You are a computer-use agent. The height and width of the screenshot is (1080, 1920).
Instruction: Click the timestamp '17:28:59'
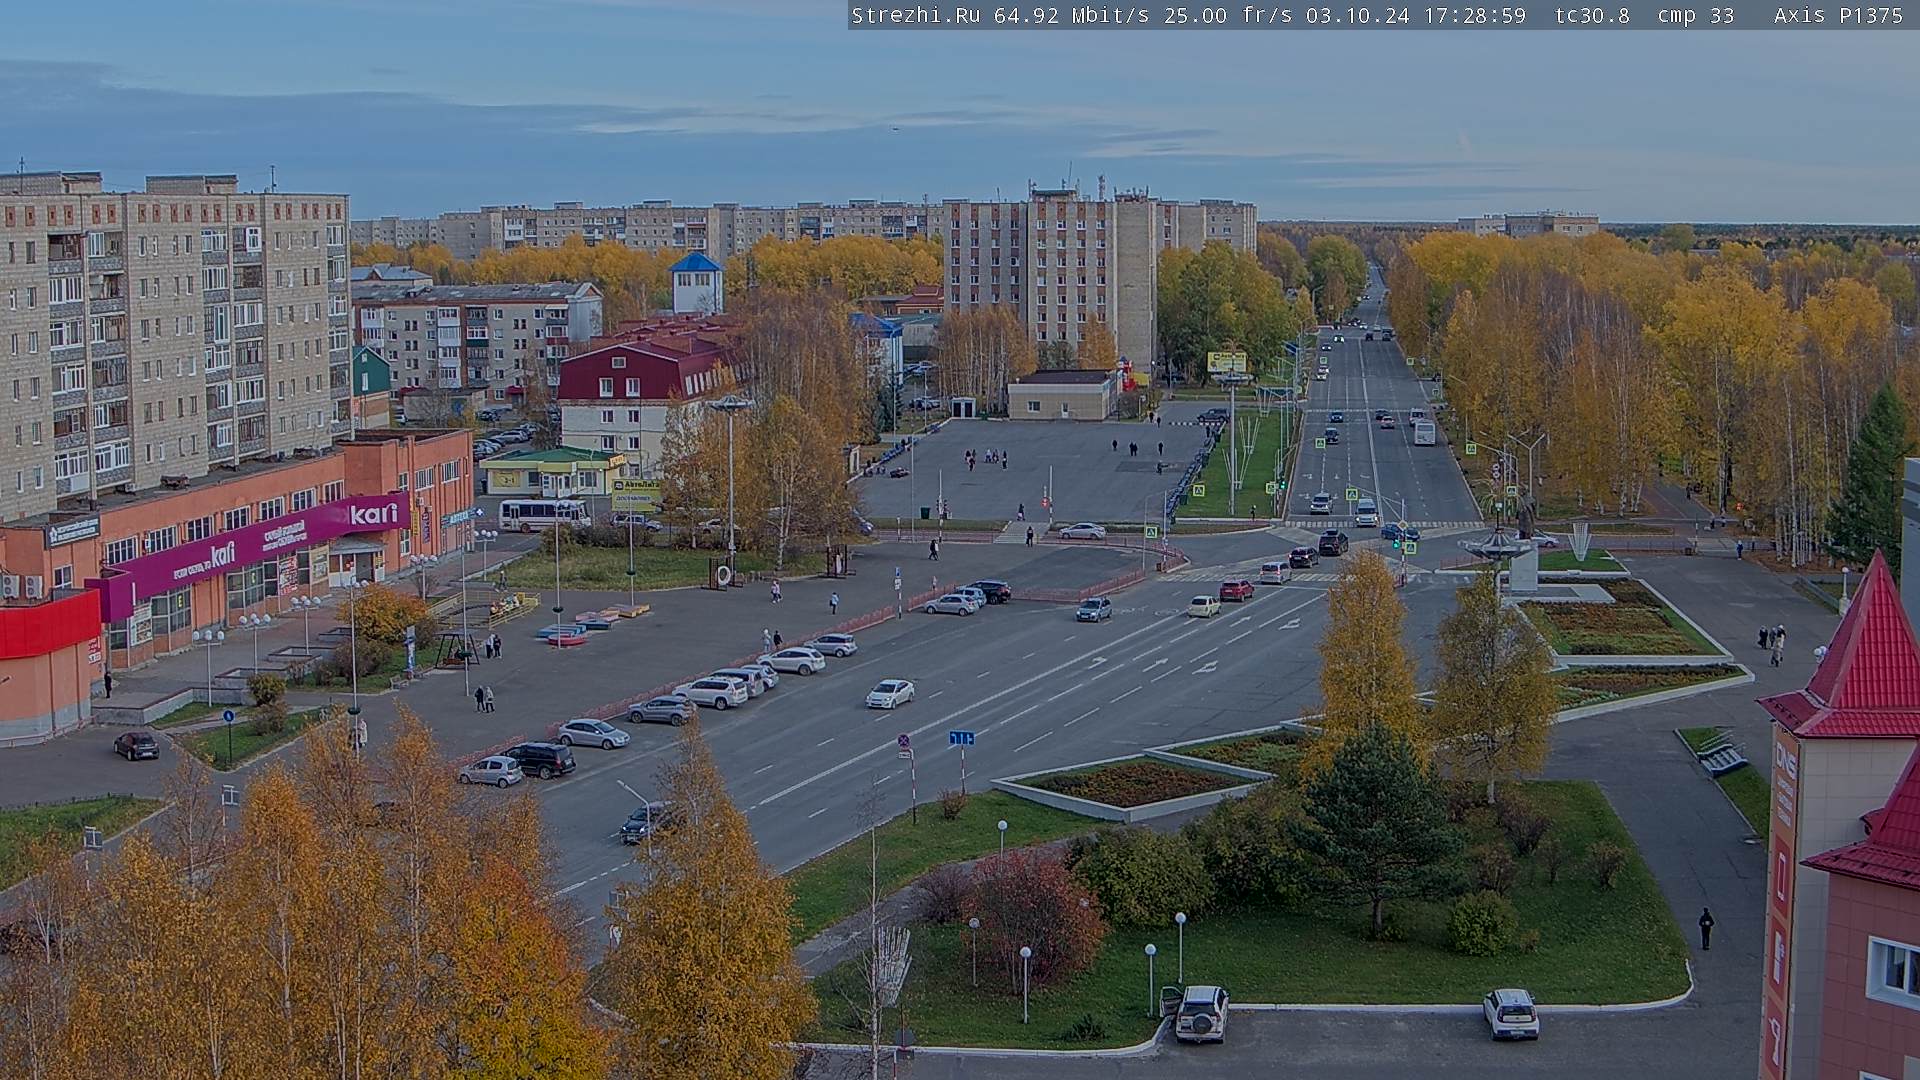click(1474, 15)
